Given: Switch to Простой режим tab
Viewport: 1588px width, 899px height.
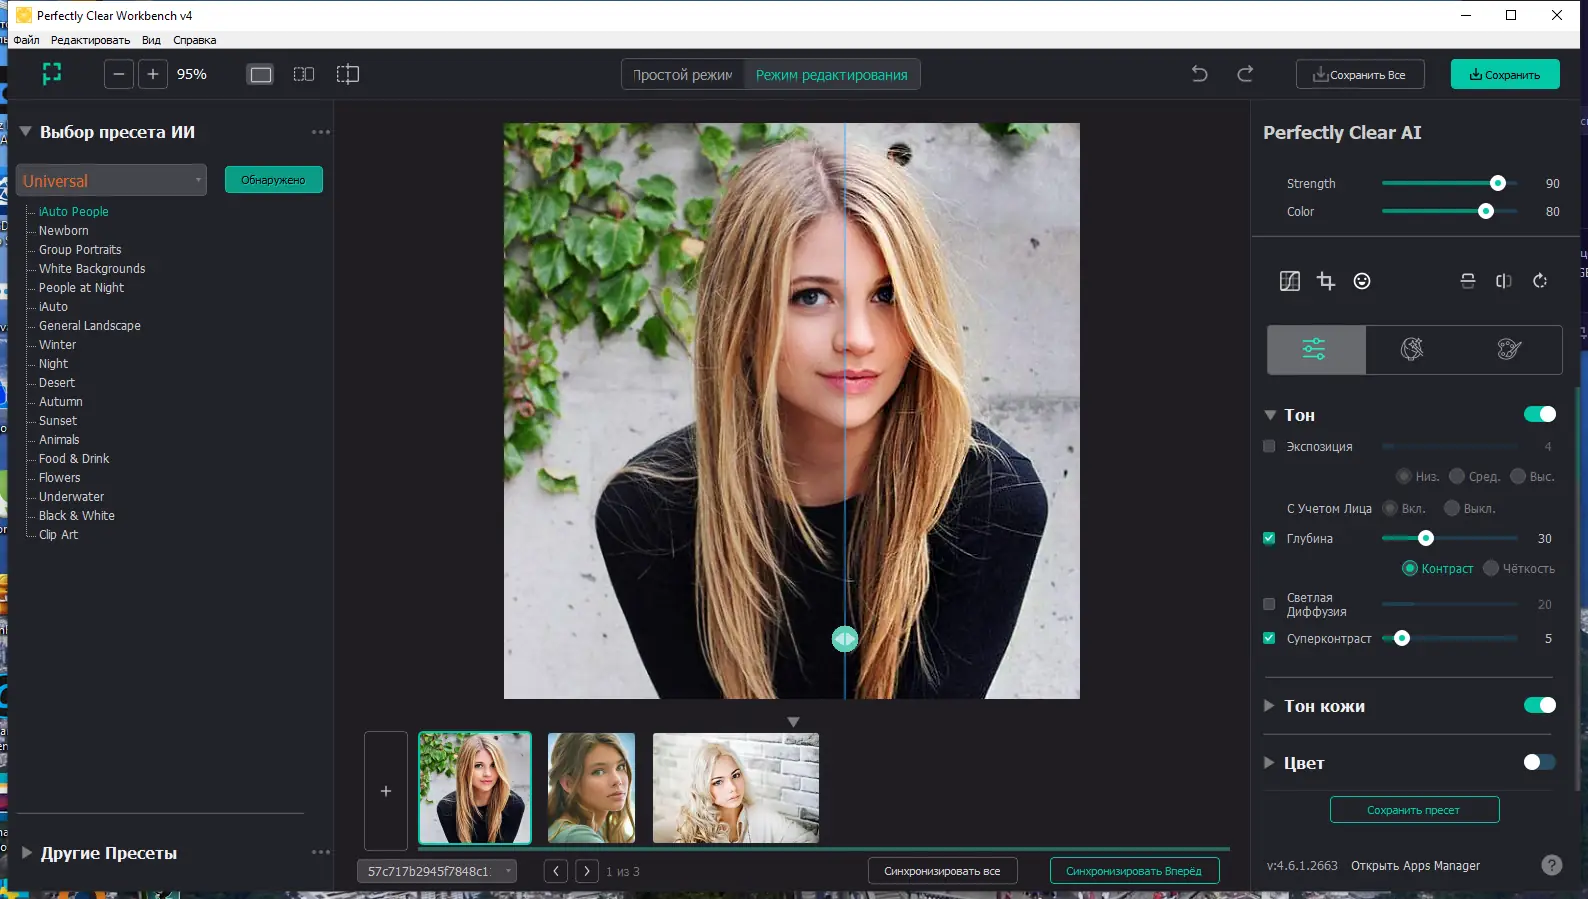Looking at the screenshot, I should coord(683,75).
